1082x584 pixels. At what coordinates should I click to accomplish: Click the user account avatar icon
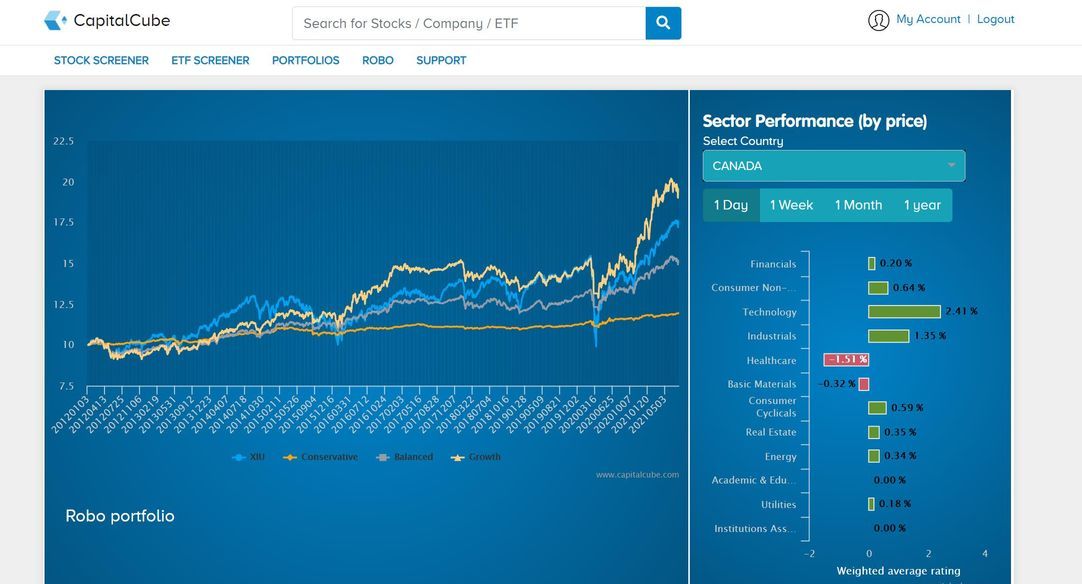pos(878,20)
